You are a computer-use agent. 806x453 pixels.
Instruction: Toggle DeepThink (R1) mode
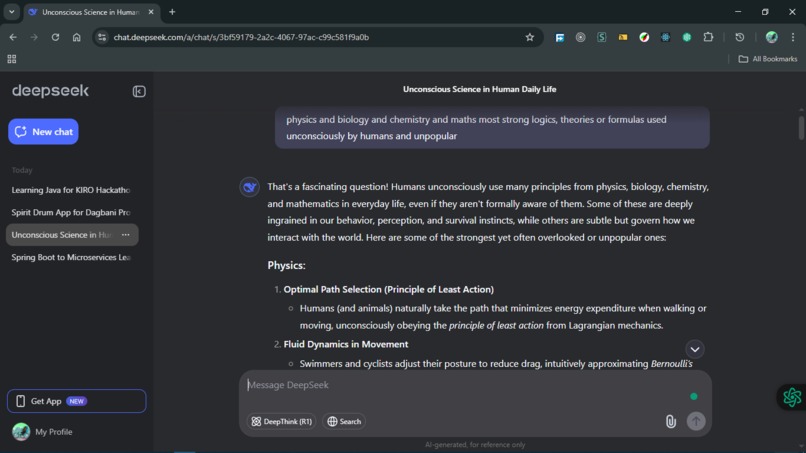tap(281, 422)
